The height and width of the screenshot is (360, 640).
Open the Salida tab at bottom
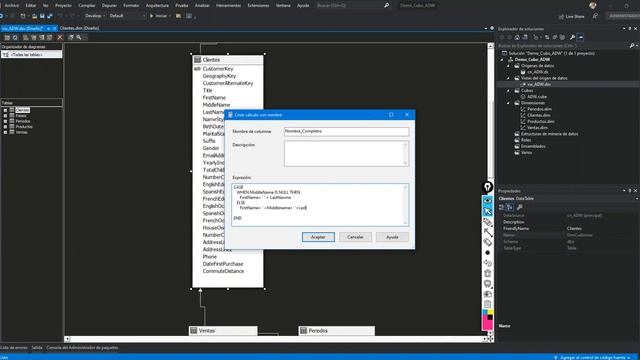tap(37, 348)
